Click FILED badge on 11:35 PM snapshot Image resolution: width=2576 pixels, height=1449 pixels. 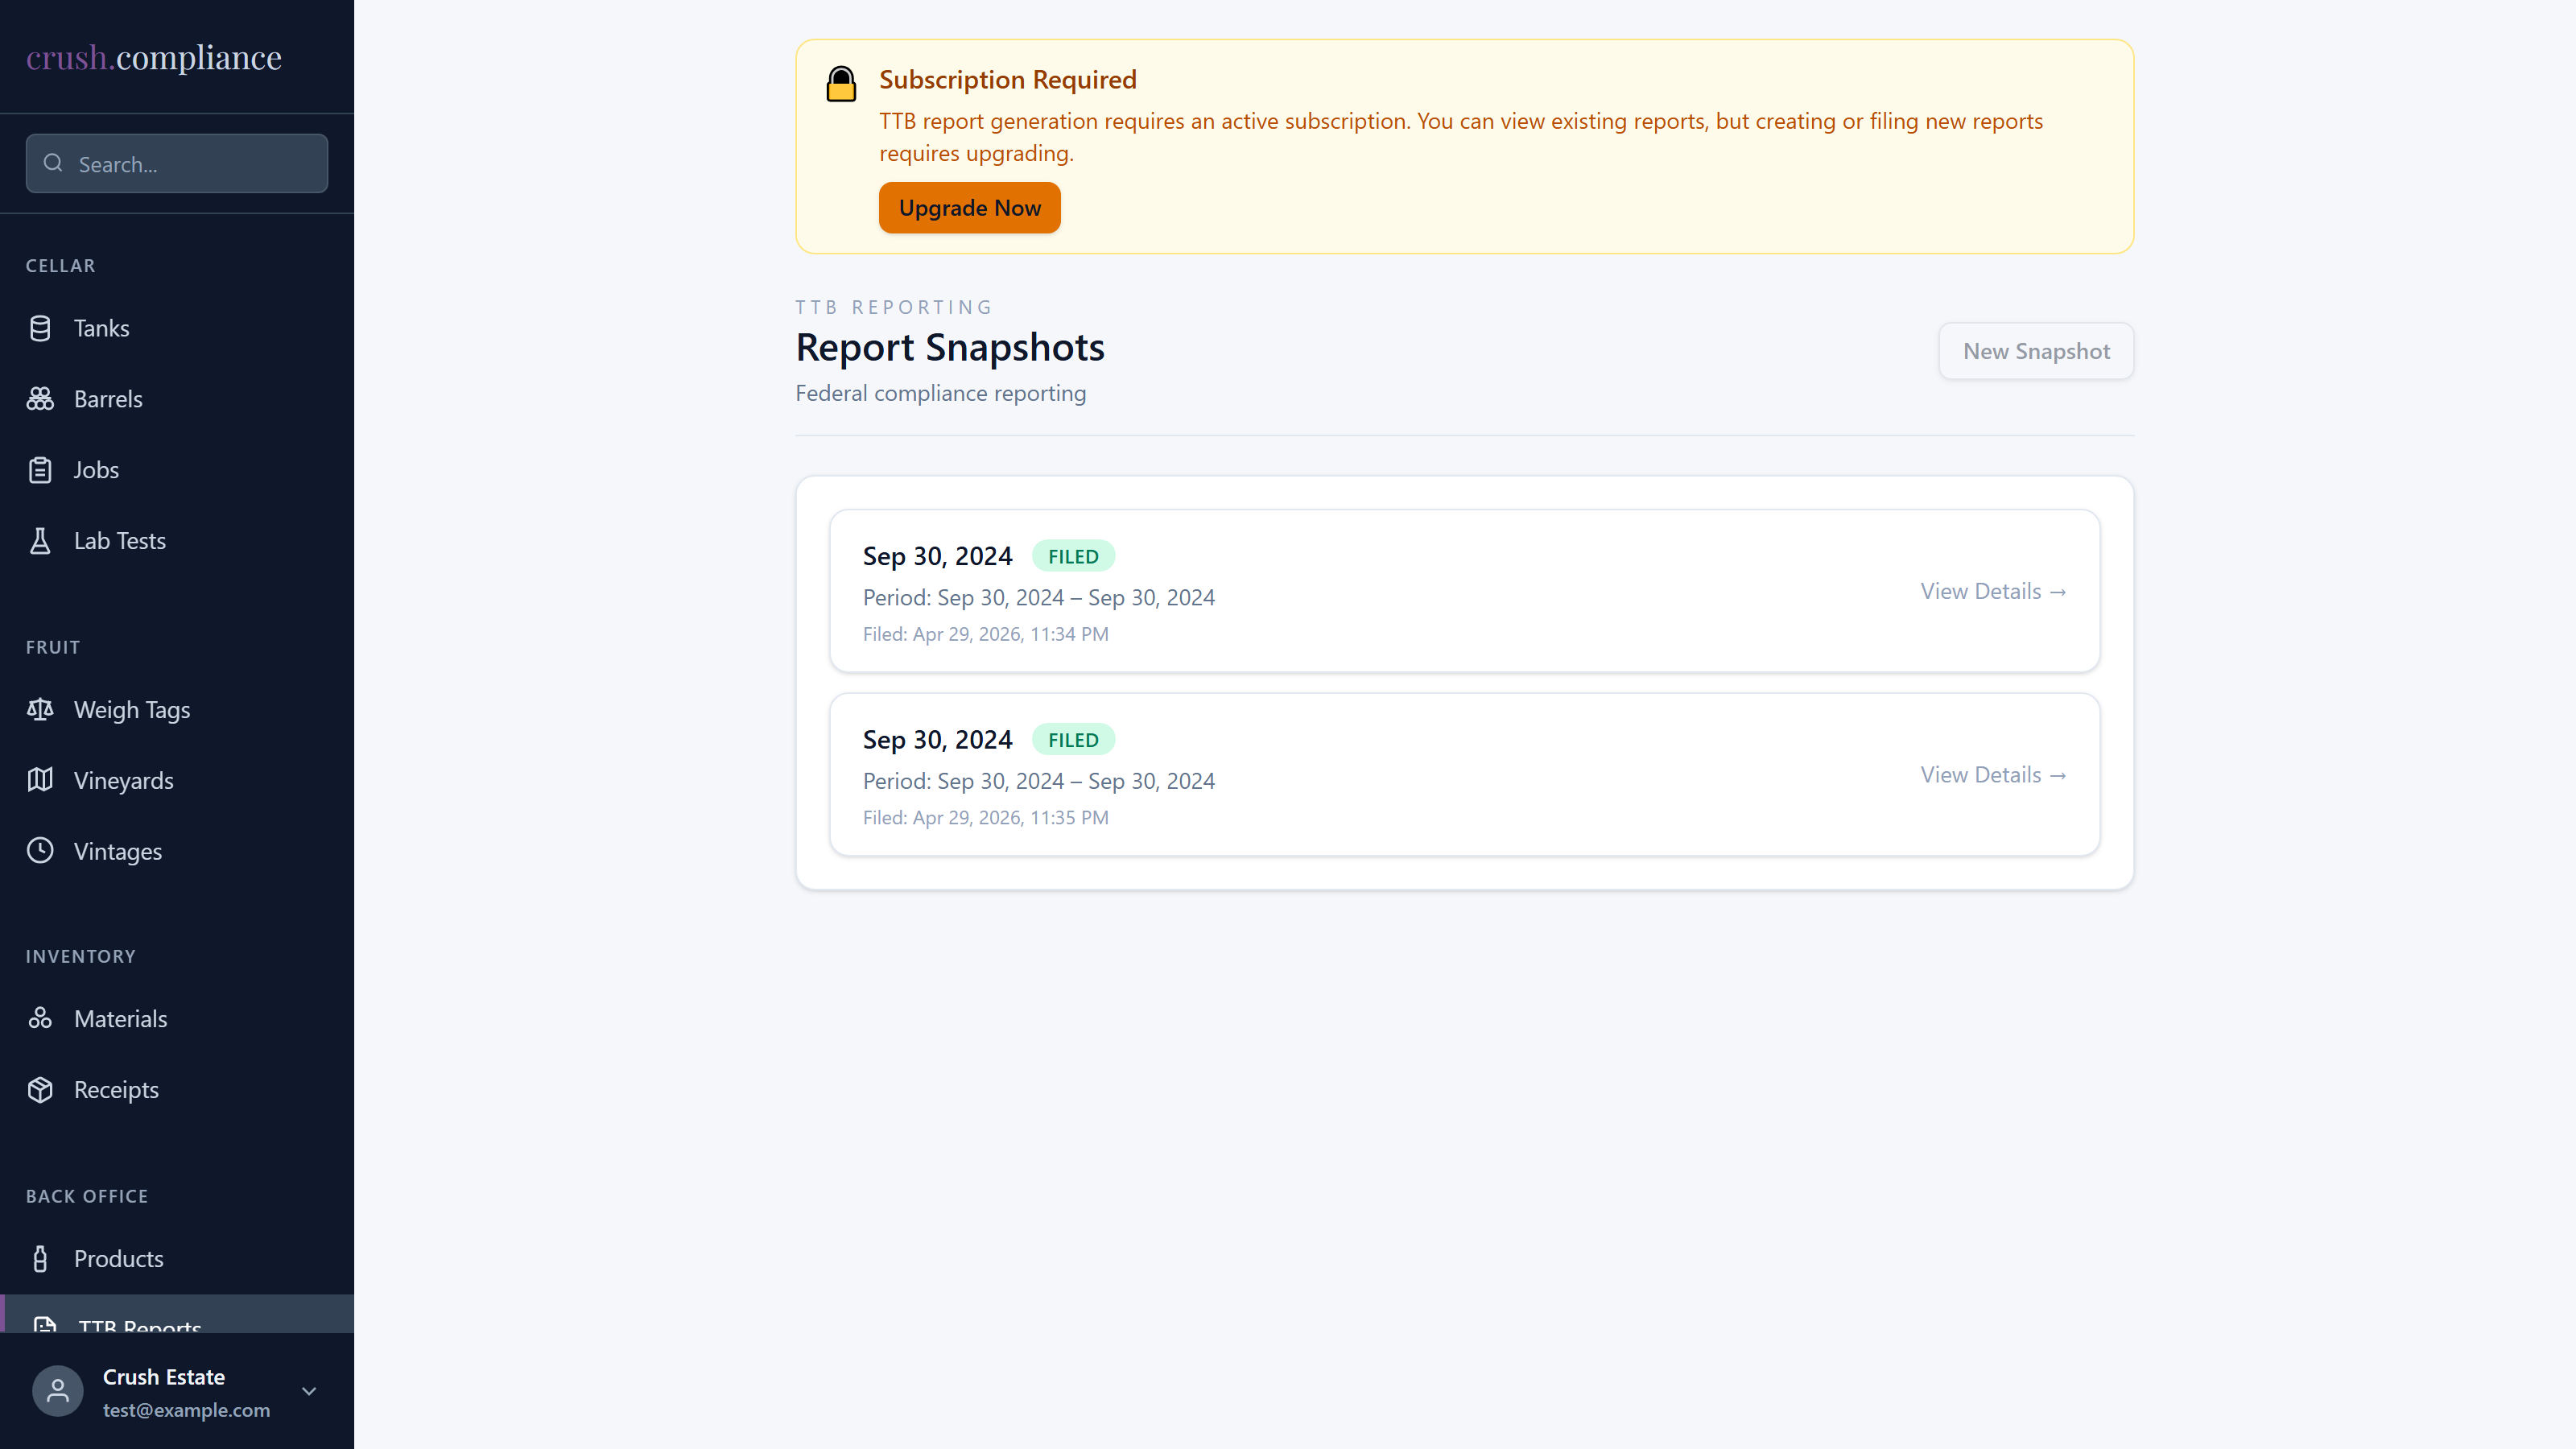[1073, 740]
